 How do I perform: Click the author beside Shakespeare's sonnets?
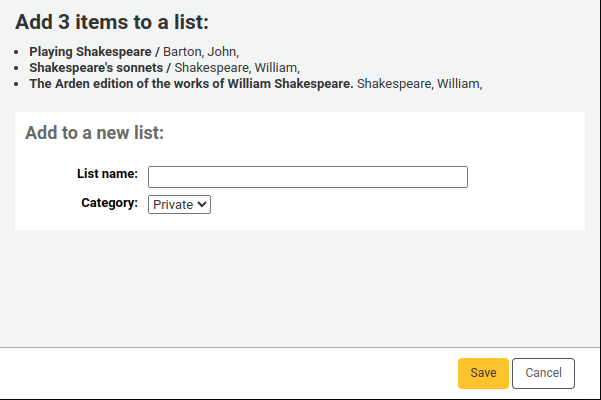point(236,68)
